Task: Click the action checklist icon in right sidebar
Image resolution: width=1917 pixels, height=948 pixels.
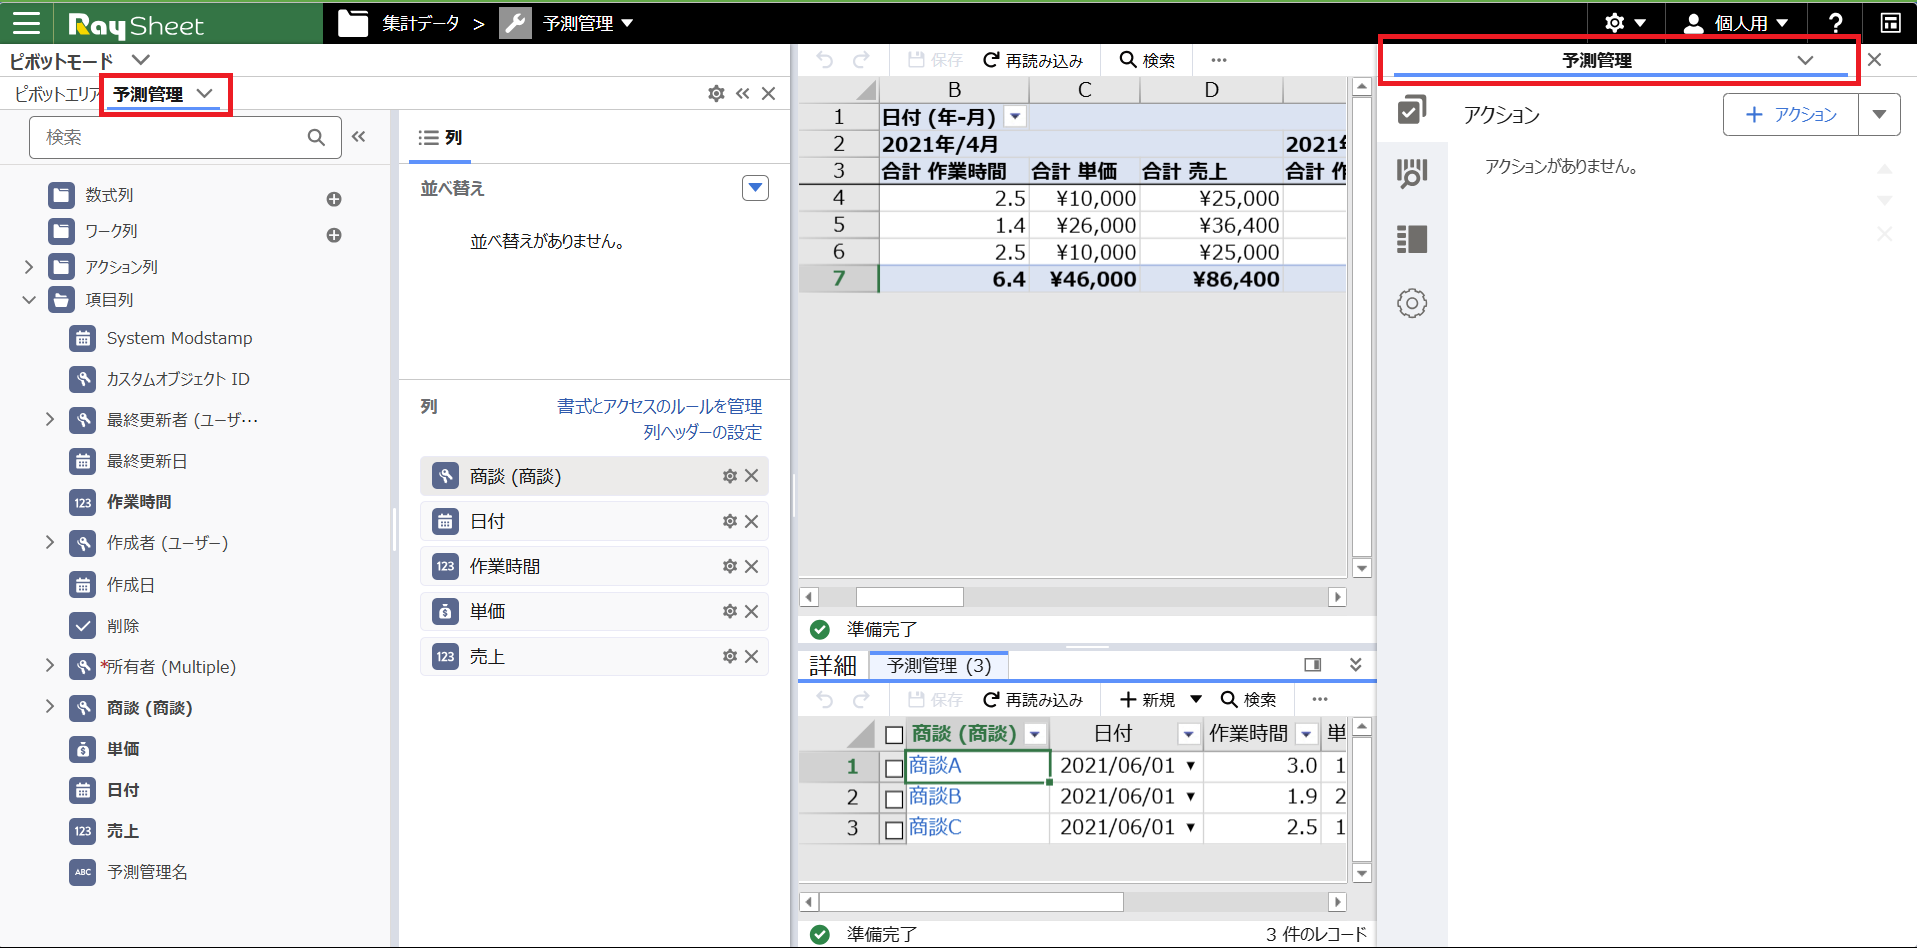Action: tap(1411, 110)
